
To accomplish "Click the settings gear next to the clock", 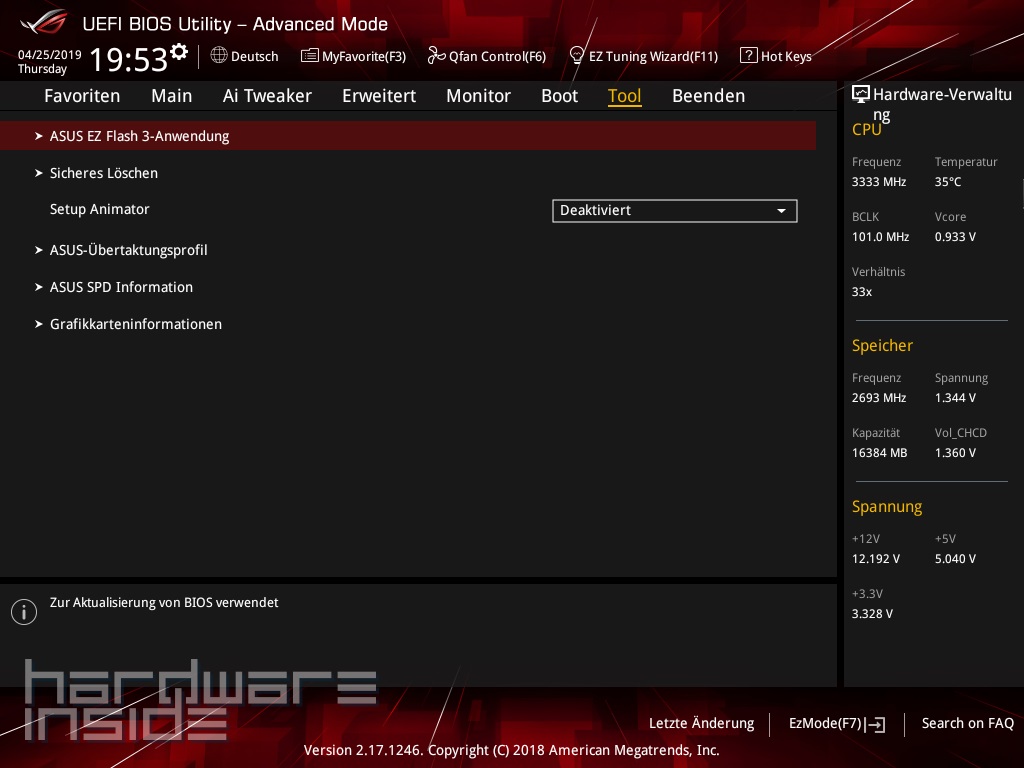I will coord(179,52).
